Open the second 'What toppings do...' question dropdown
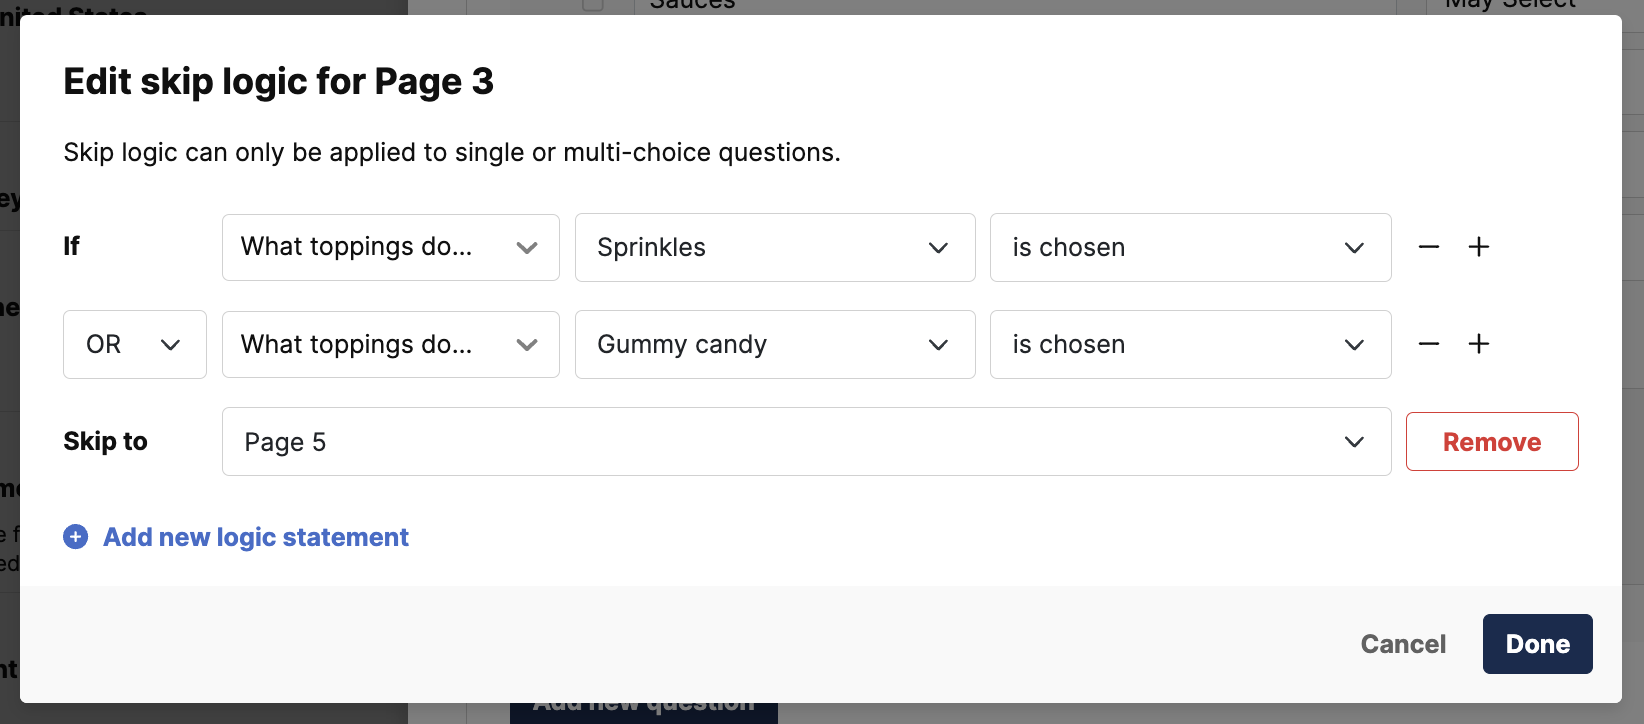 coord(391,344)
